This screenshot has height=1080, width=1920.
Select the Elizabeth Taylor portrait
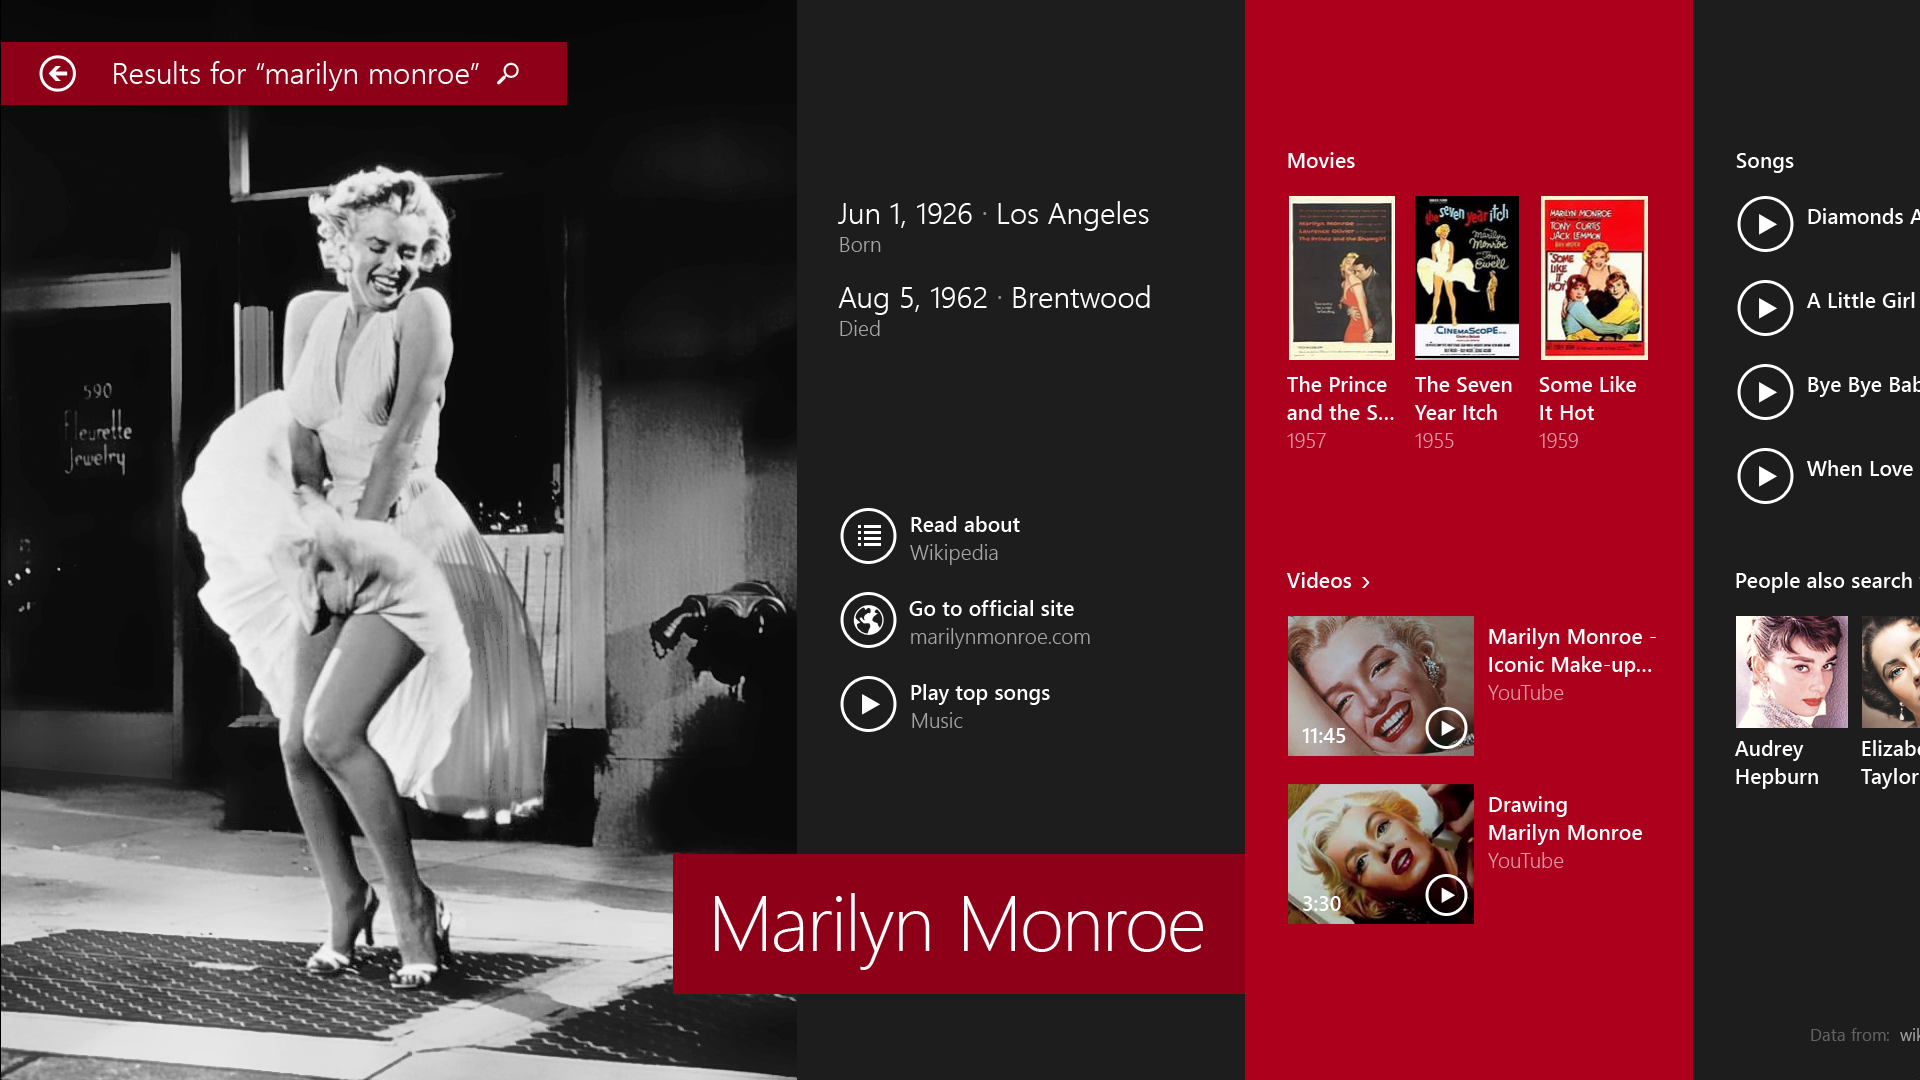(1890, 672)
